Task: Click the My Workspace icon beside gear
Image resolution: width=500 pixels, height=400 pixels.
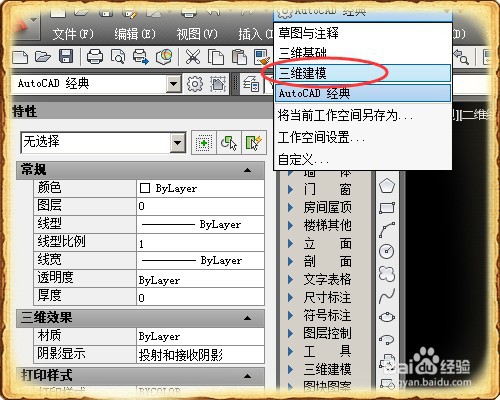Action: 218,84
